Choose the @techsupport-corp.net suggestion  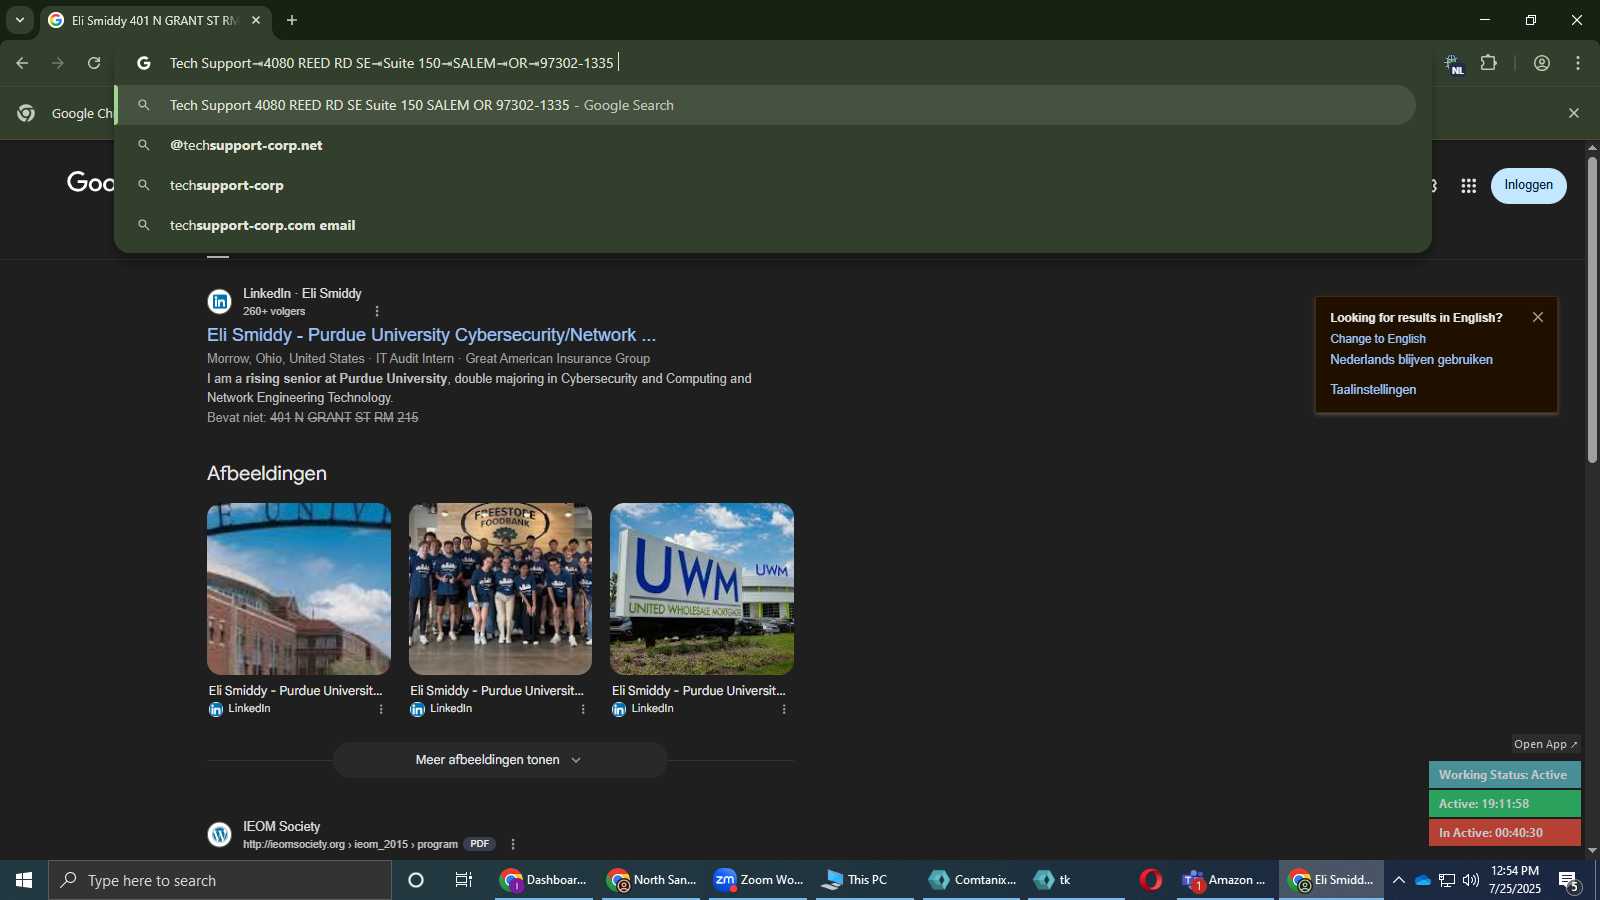point(765,145)
